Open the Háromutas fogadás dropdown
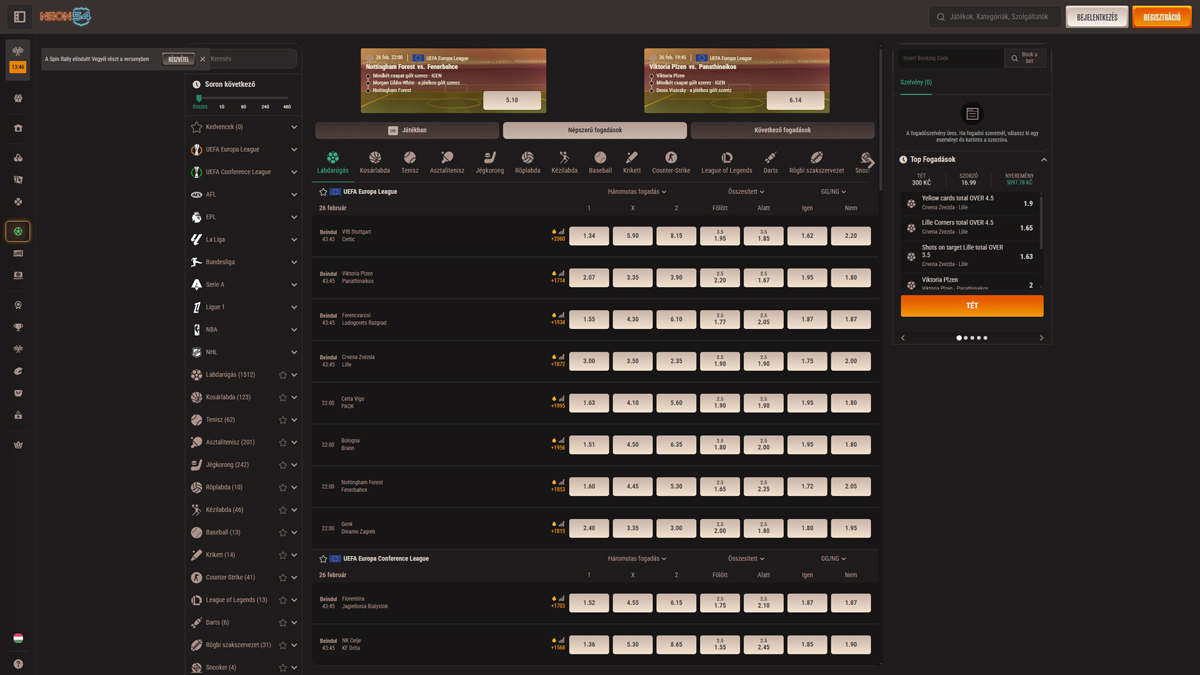 coord(636,192)
